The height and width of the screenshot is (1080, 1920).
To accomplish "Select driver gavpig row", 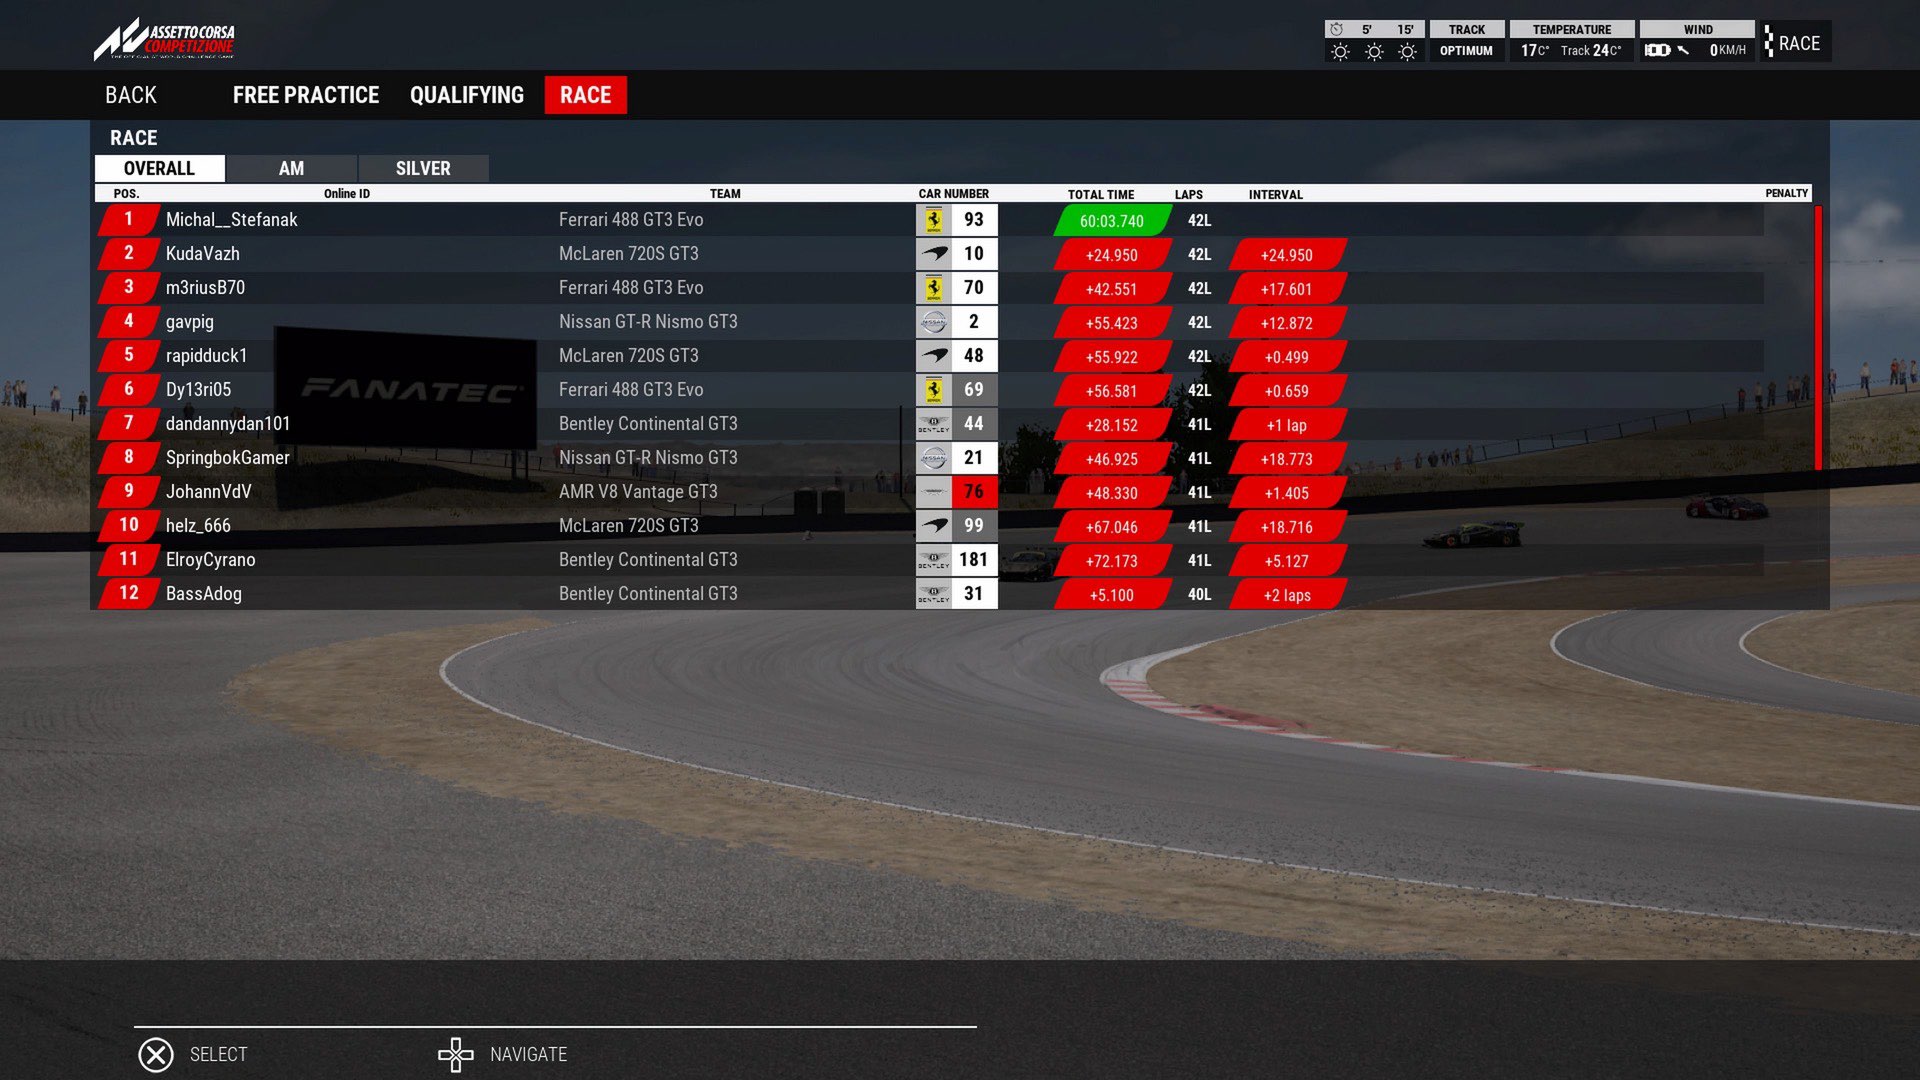I will [930, 322].
